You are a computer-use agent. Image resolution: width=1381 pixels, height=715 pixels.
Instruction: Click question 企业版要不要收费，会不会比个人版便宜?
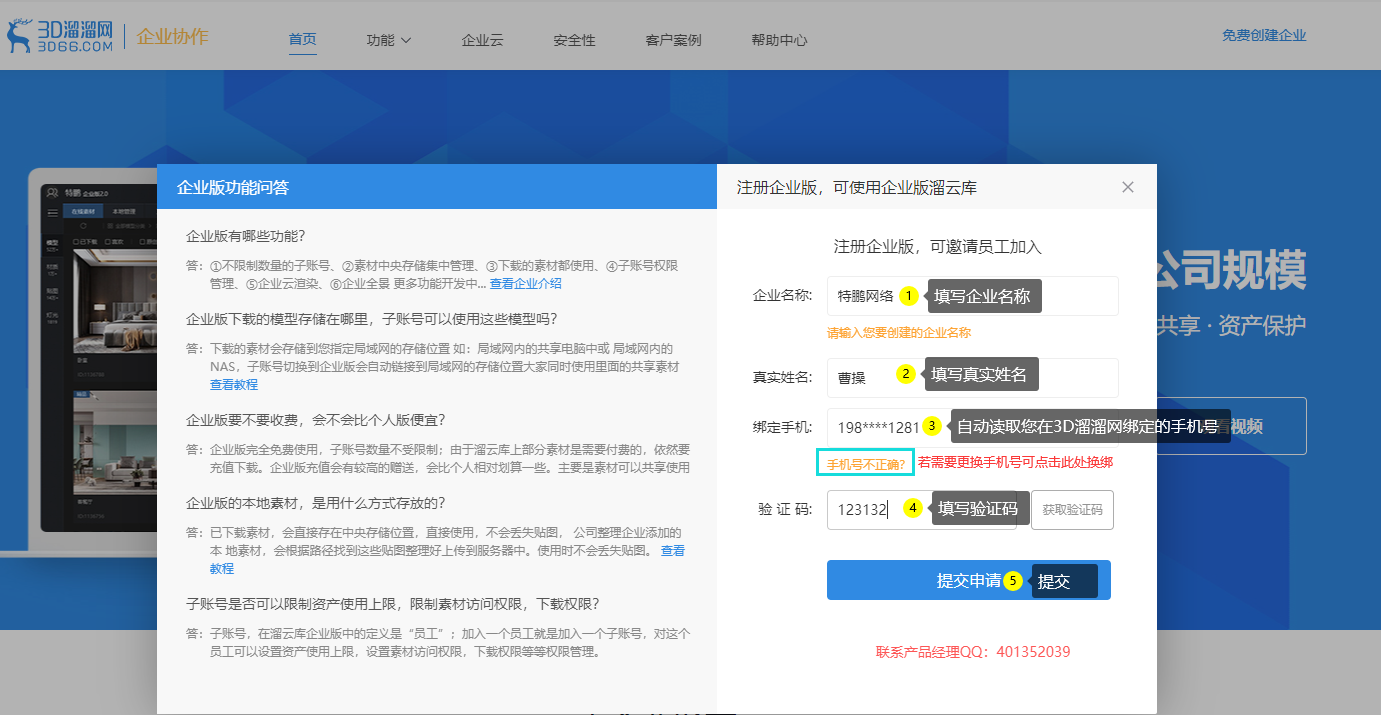[316, 419]
